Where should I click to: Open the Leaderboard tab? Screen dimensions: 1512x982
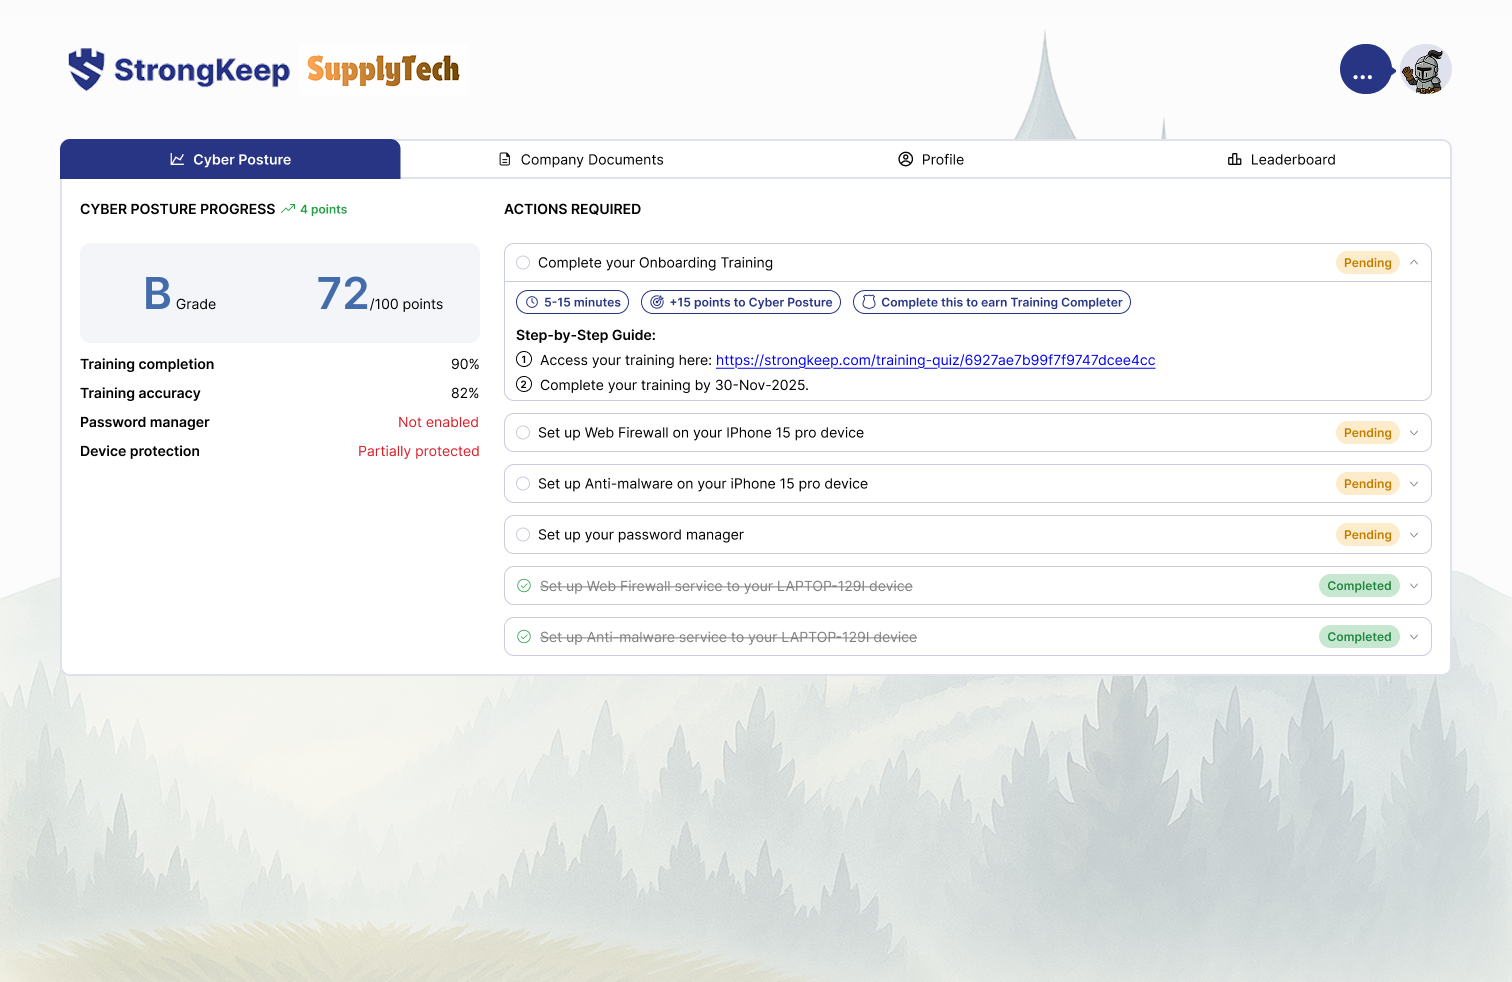tap(1281, 159)
